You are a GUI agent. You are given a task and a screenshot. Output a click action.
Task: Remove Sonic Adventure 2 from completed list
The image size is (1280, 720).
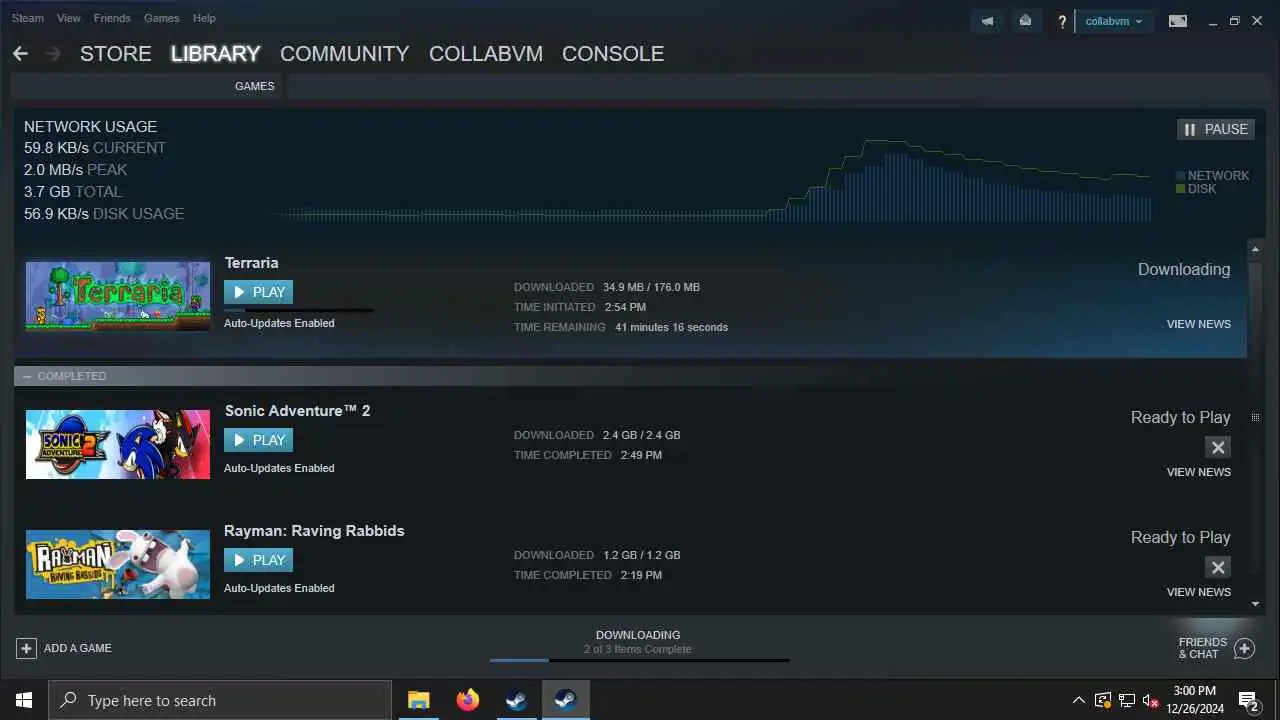click(x=1217, y=447)
